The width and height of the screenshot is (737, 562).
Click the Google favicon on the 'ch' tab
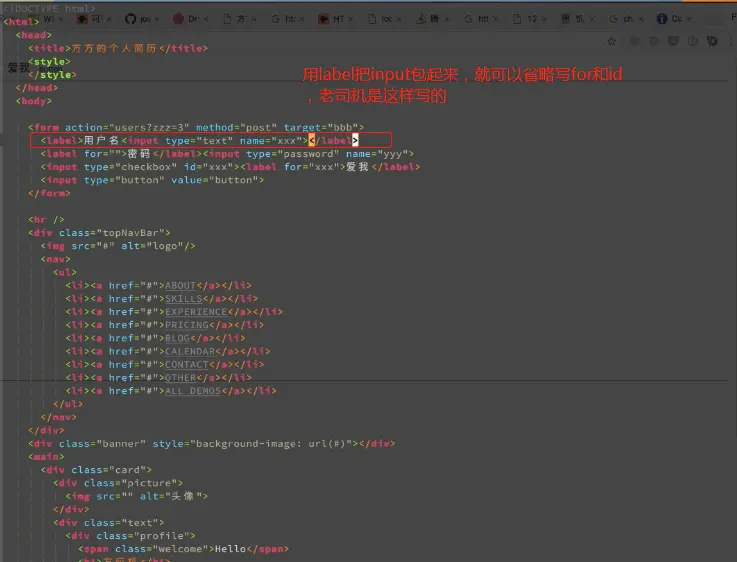pos(613,19)
